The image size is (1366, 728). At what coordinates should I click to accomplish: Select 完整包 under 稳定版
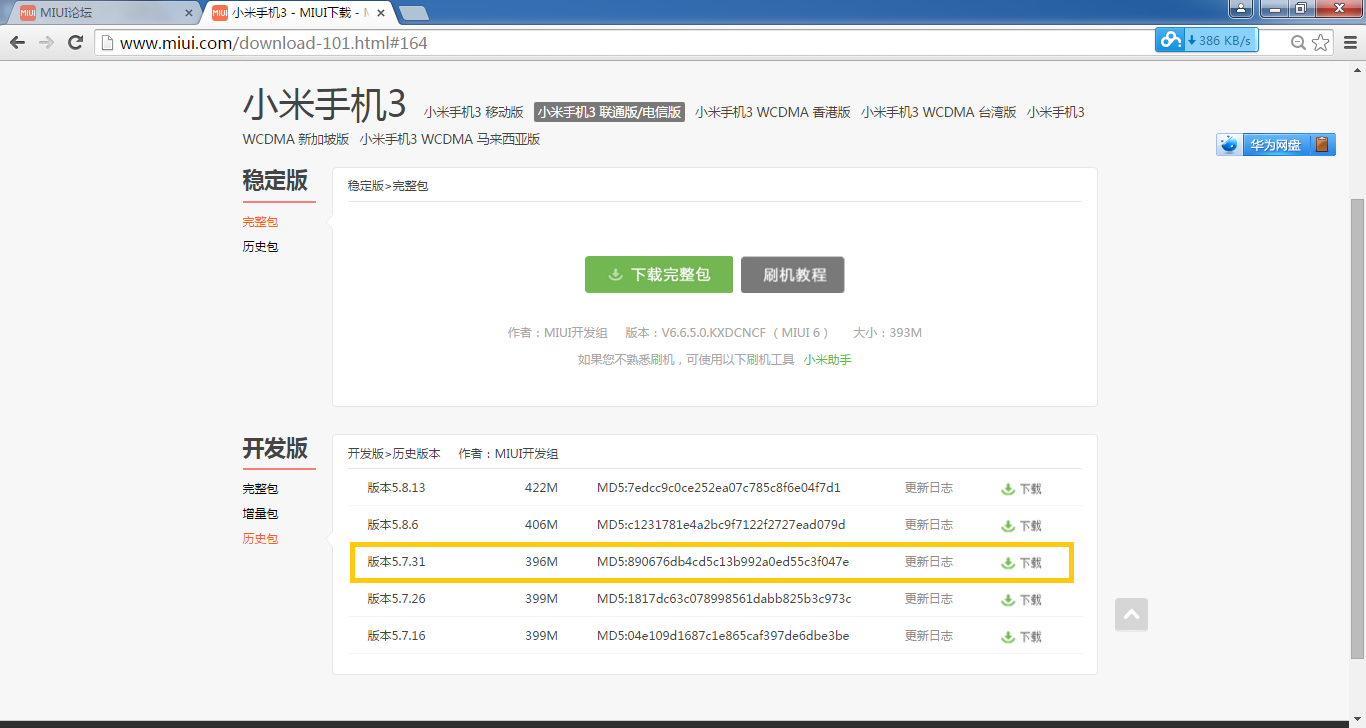coord(260,222)
